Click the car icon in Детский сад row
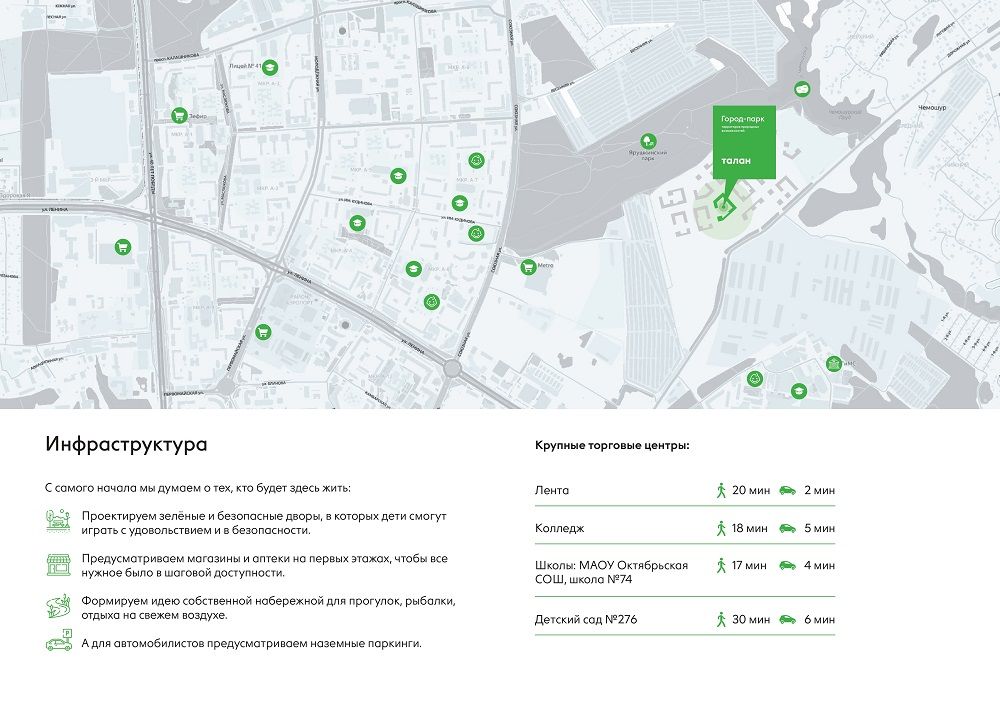Image resolution: width=1000 pixels, height=710 pixels. click(x=787, y=620)
